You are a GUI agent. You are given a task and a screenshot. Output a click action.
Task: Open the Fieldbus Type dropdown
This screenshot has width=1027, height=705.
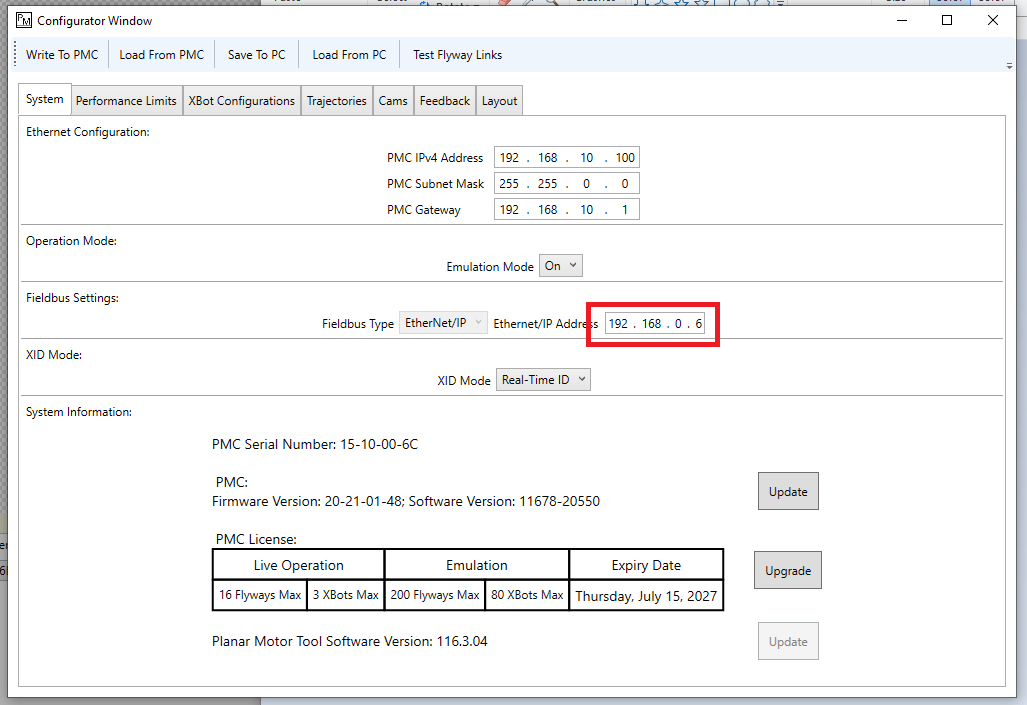[444, 323]
